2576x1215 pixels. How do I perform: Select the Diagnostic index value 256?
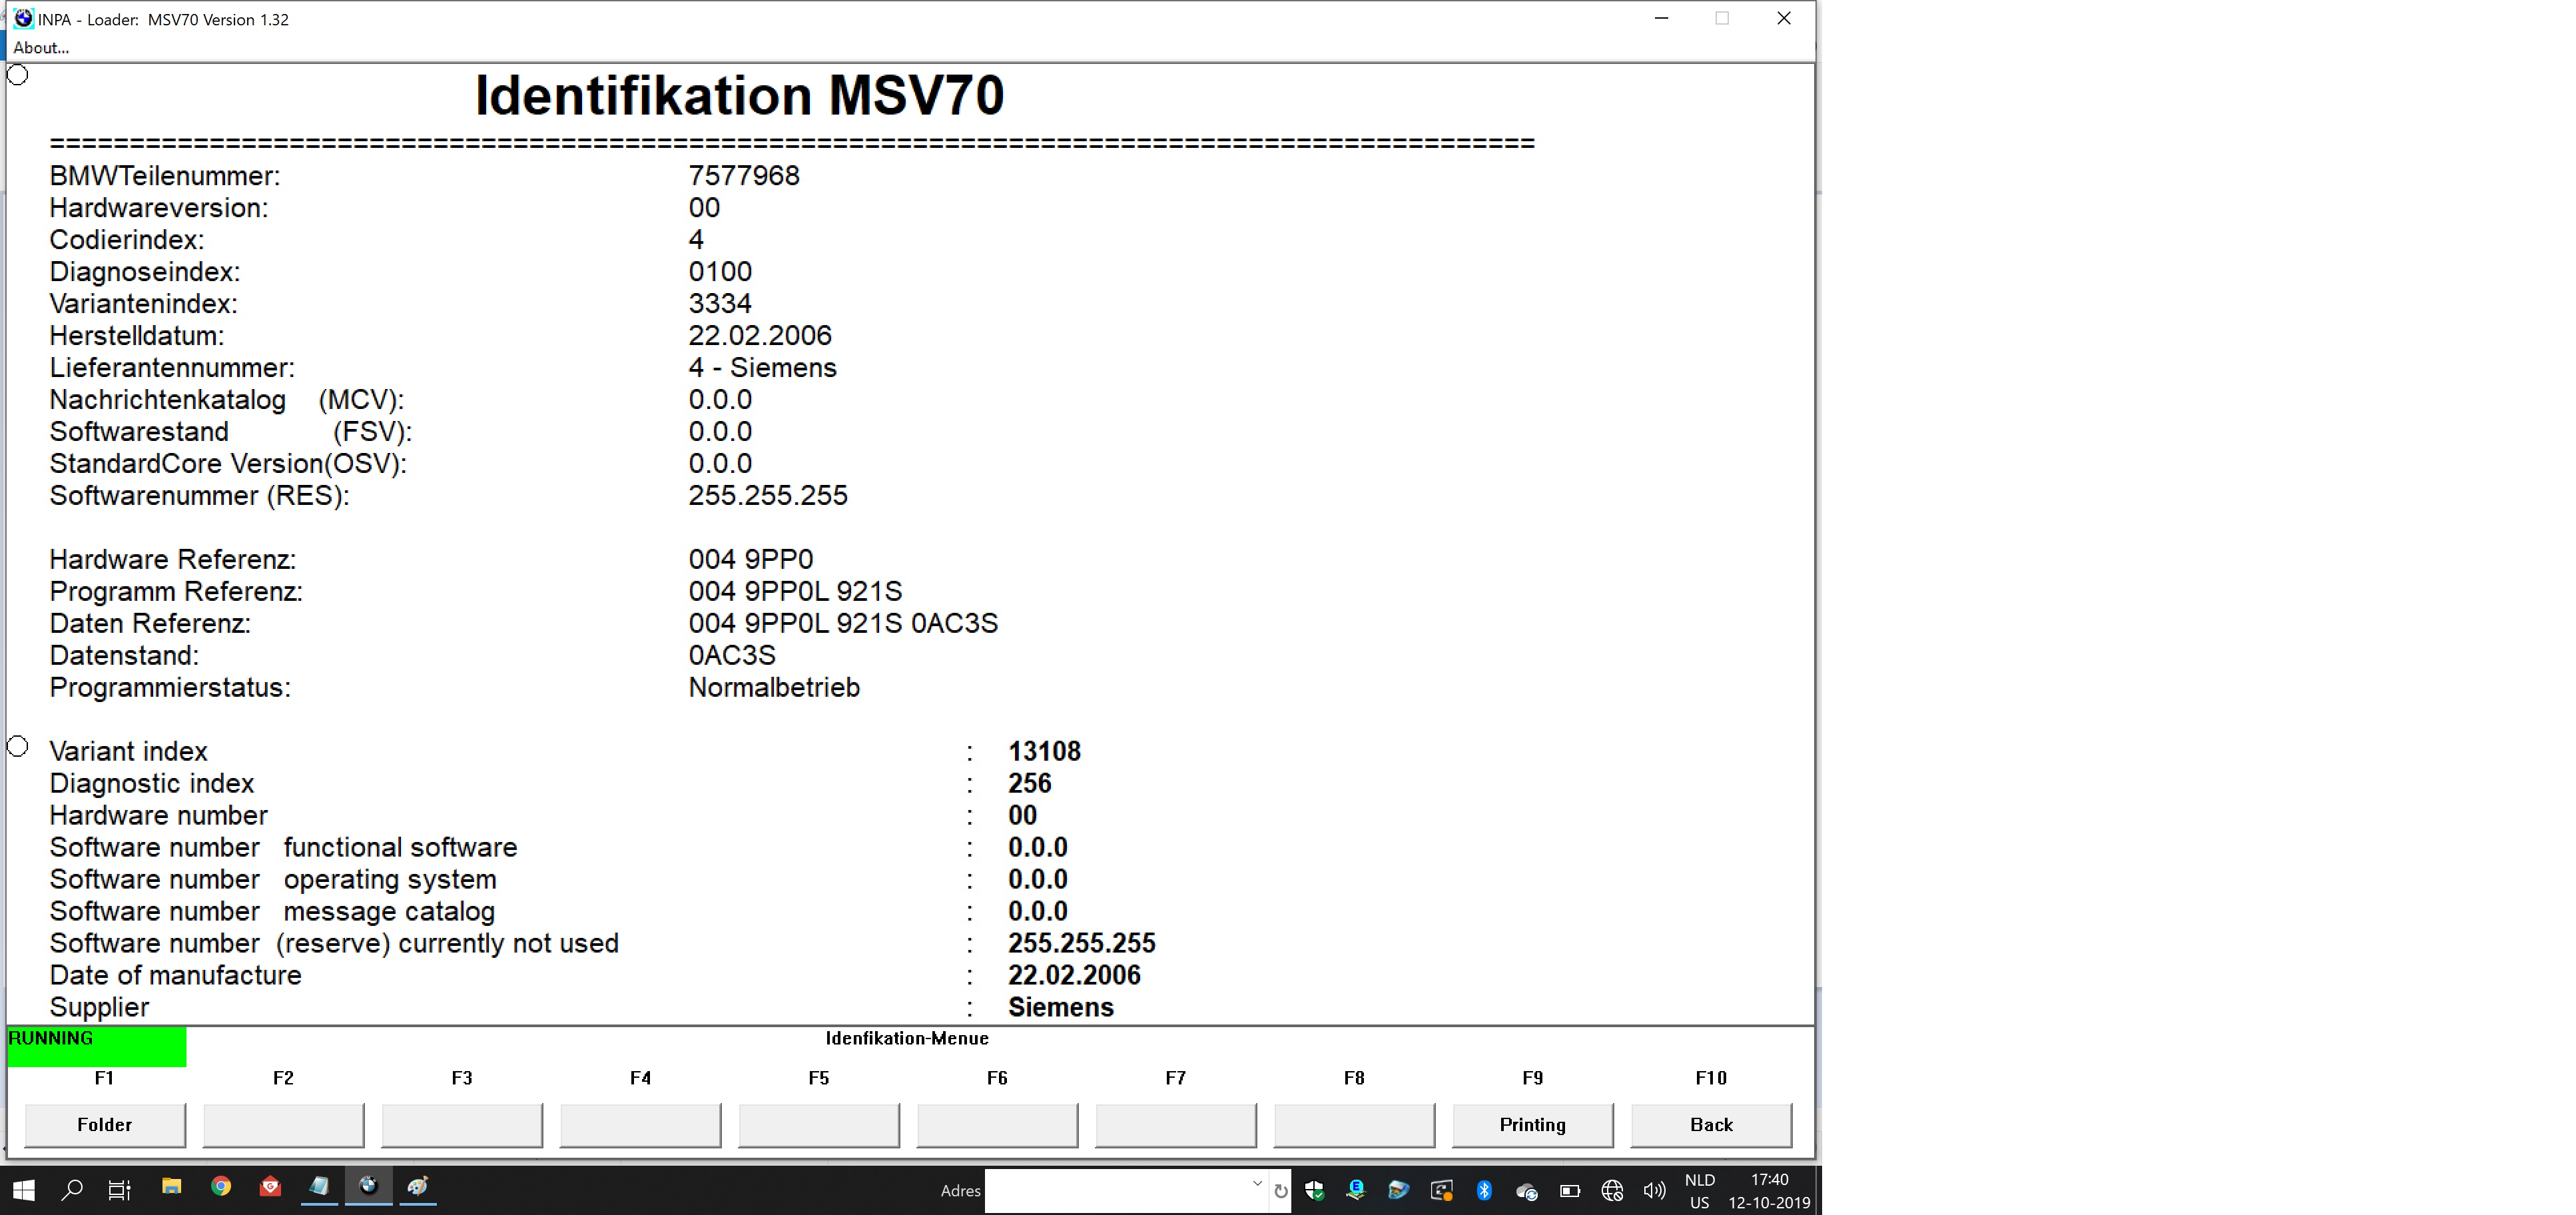(x=1029, y=784)
